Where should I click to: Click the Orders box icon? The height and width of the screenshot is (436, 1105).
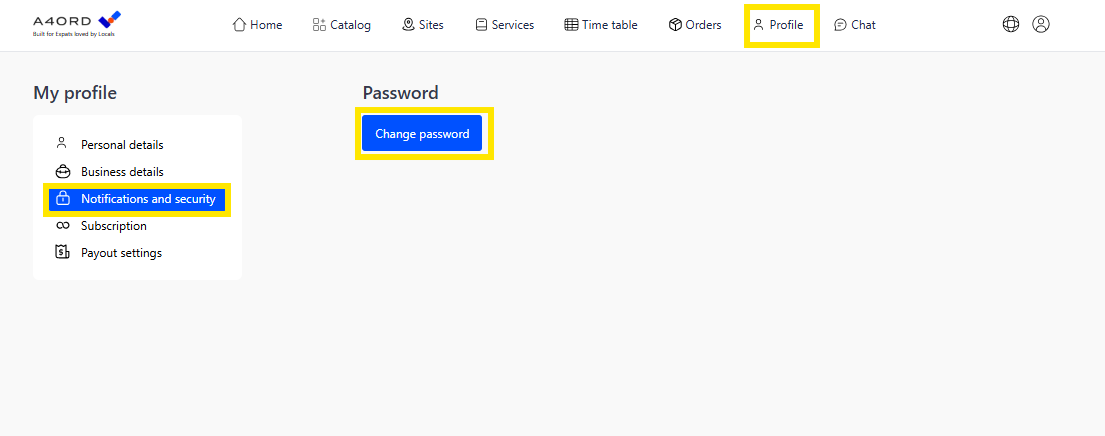pos(675,25)
